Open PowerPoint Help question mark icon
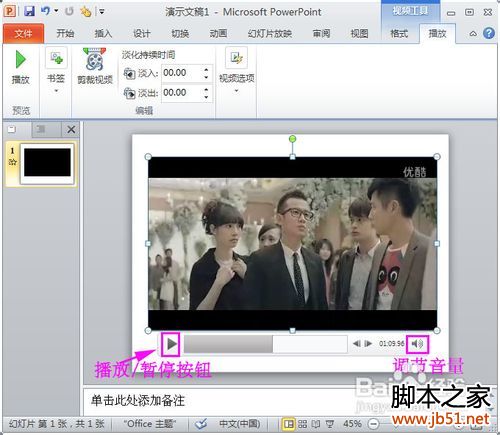Viewport: 500px width, 435px height. [x=489, y=33]
